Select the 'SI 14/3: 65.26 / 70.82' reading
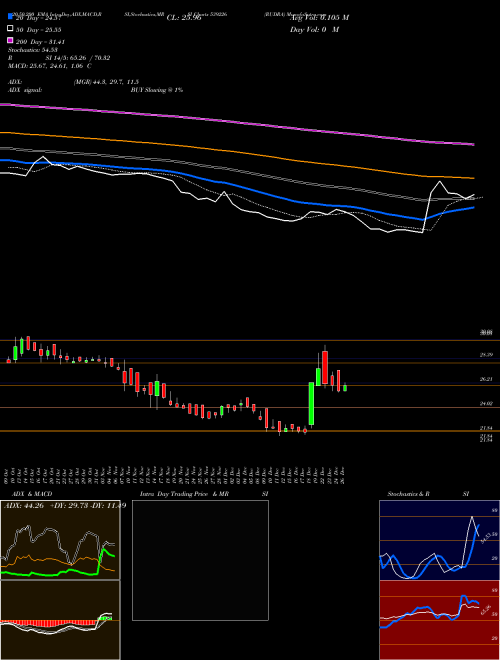 coord(78,58)
